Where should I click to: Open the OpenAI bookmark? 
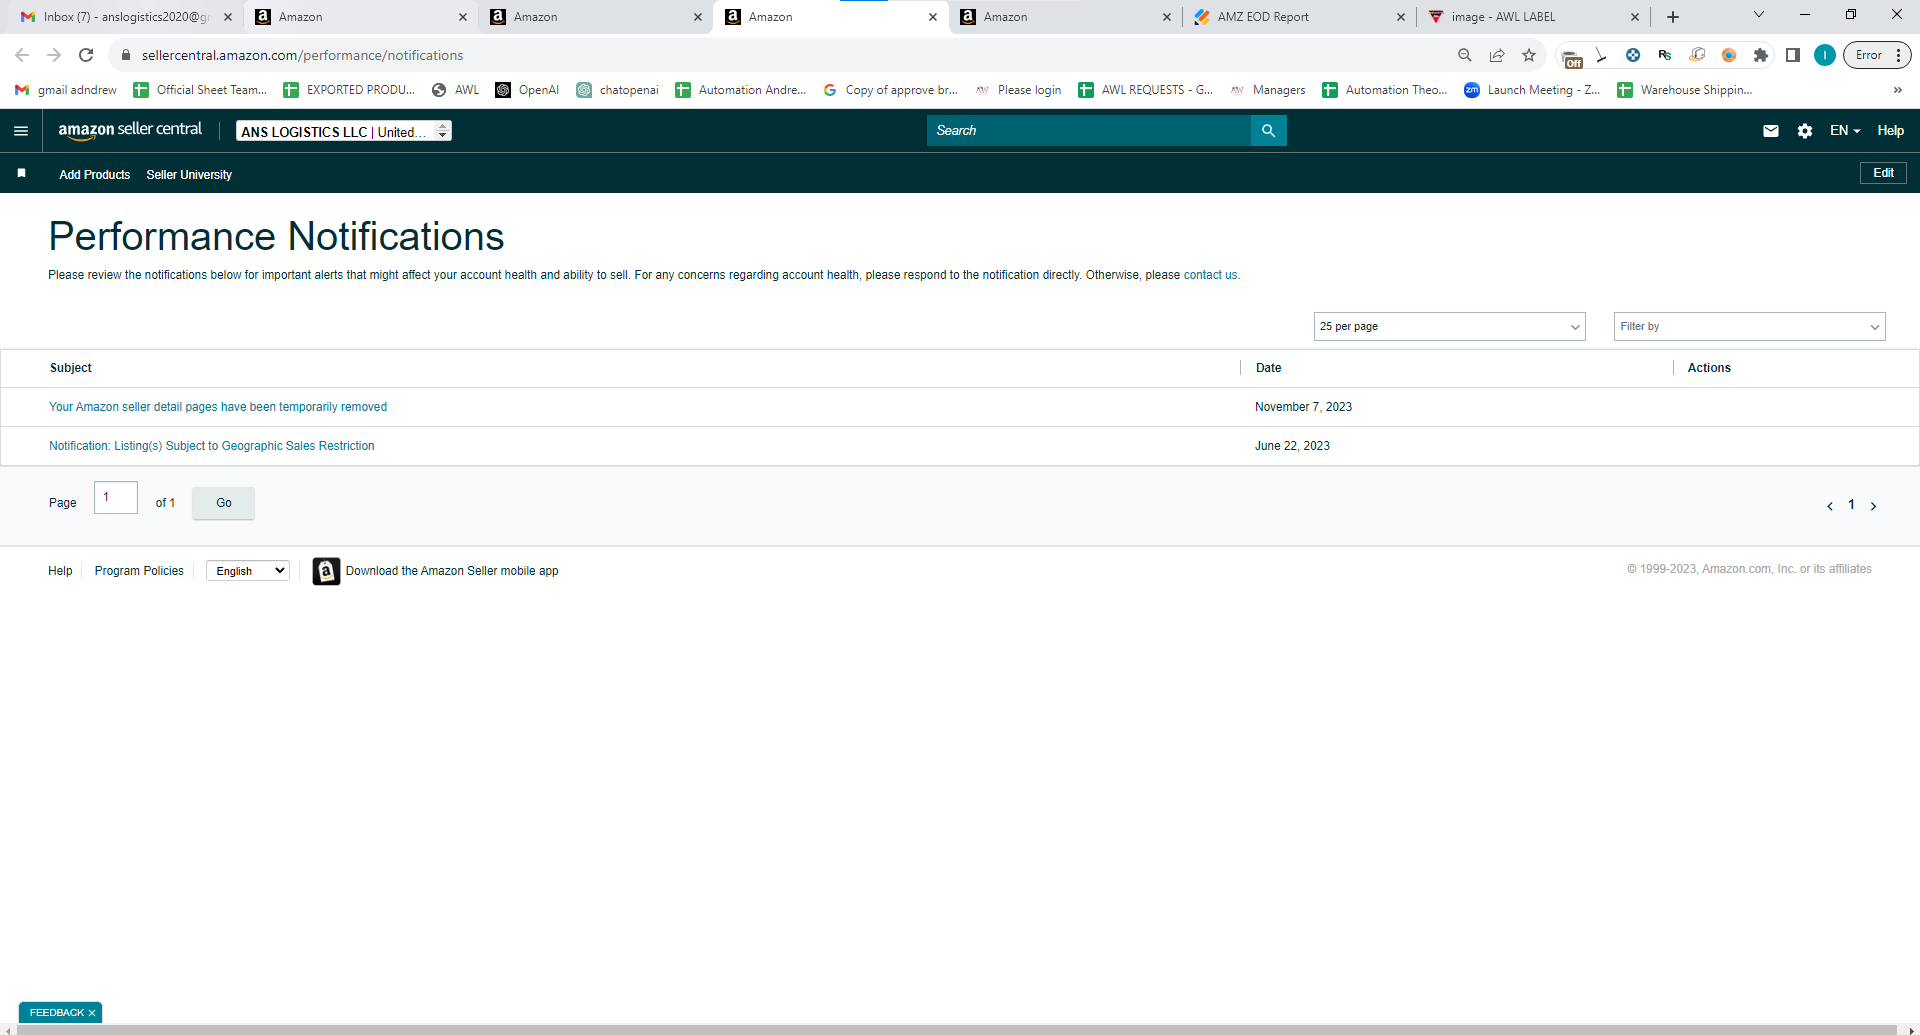(x=527, y=90)
